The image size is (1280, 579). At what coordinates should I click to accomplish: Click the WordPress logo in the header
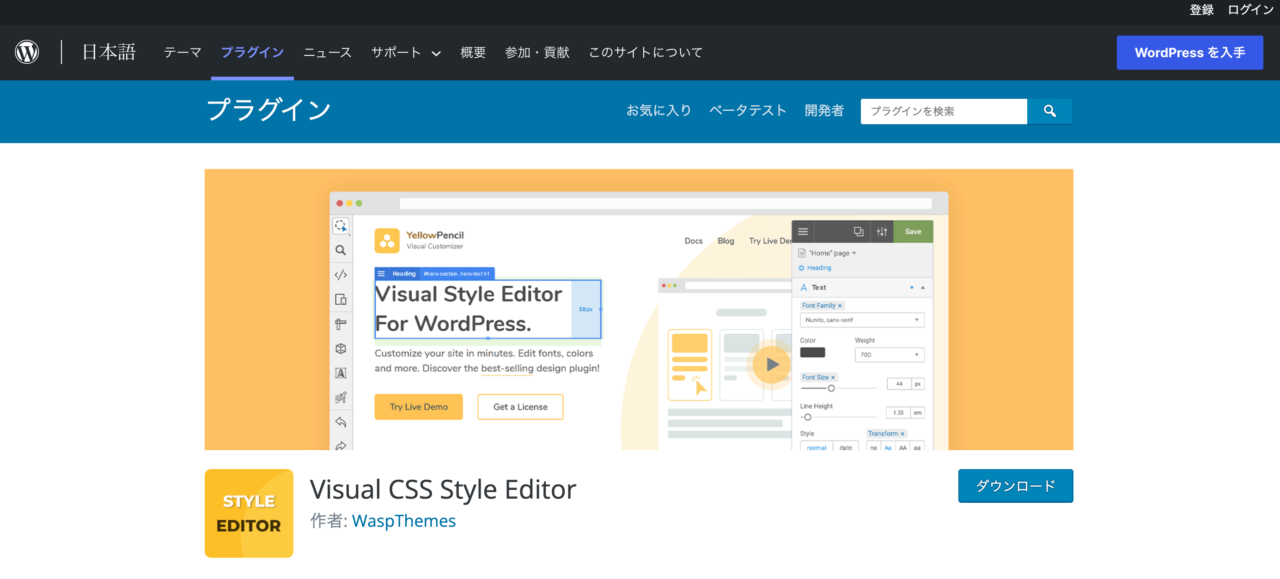point(26,51)
